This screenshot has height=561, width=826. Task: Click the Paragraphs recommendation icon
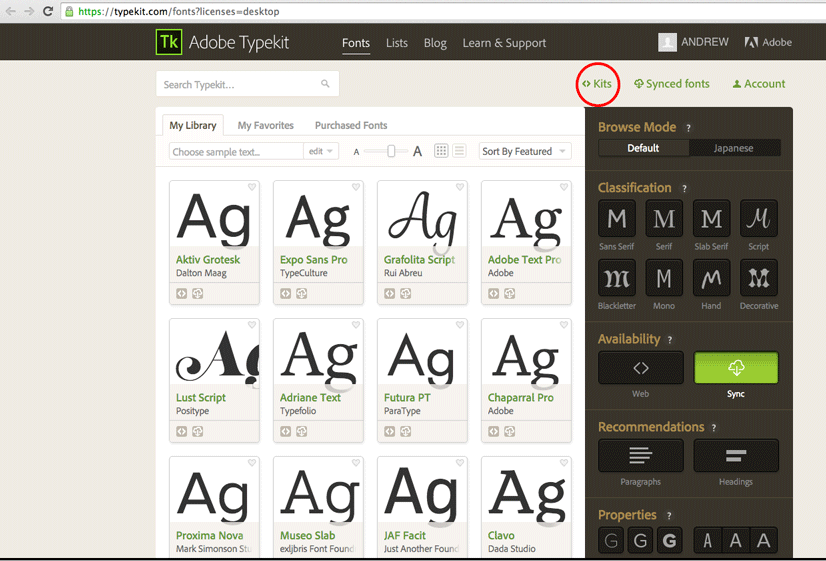pyautogui.click(x=640, y=456)
